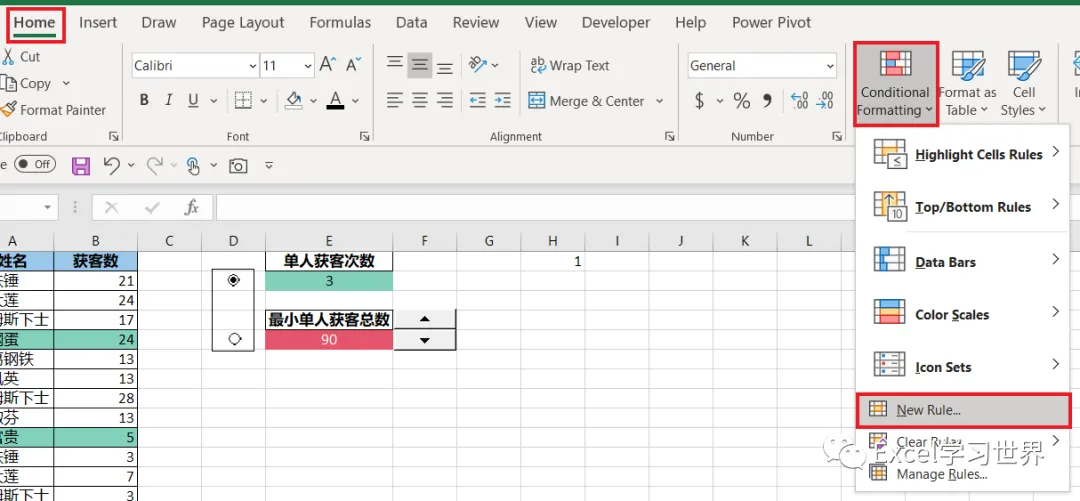
Task: Click the Copy icon
Action: pos(9,83)
